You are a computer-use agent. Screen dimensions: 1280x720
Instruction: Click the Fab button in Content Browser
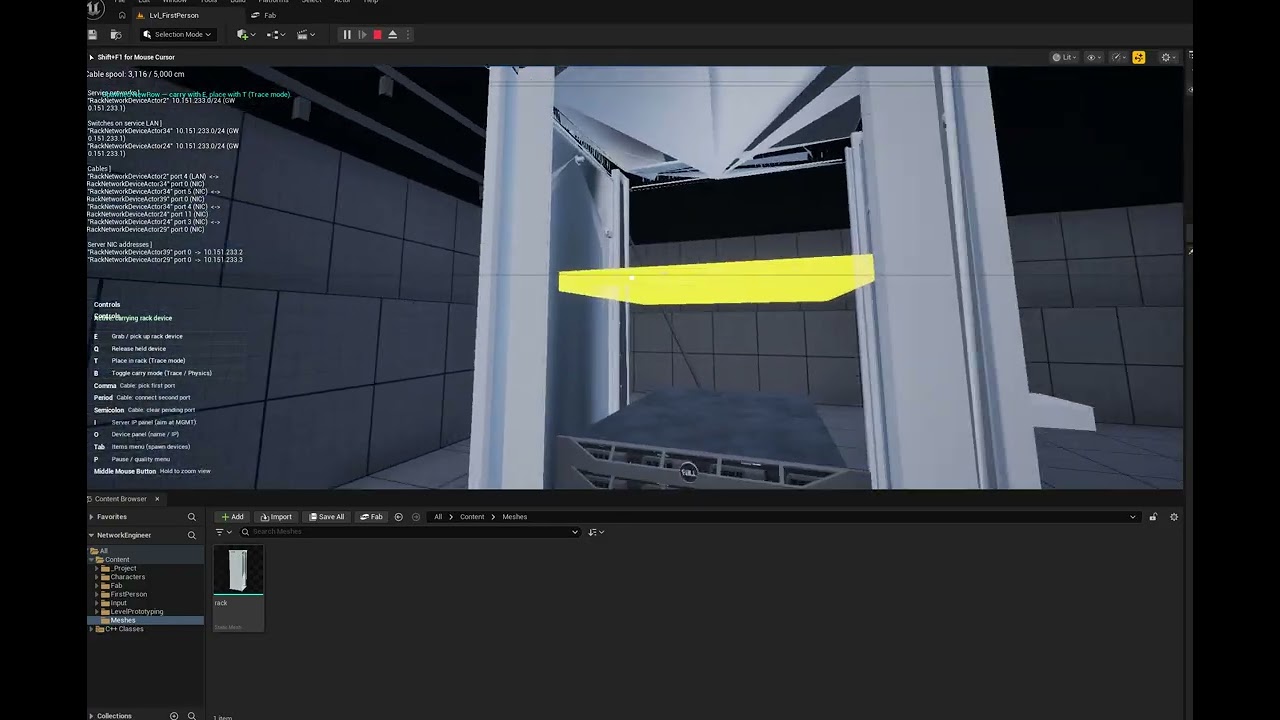pos(372,517)
